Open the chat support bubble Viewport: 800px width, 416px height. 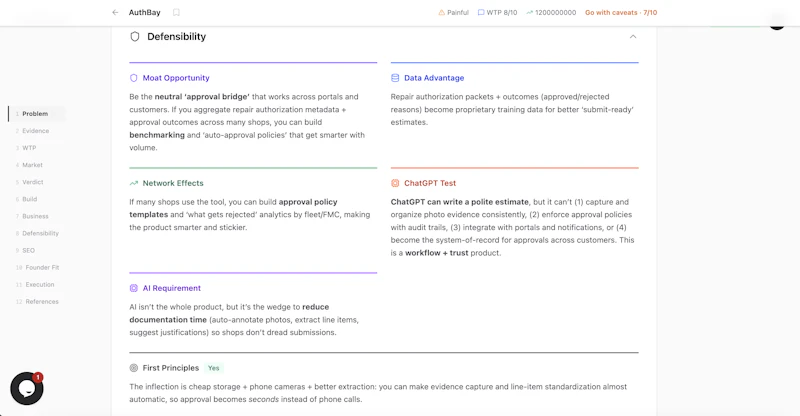pos(27,388)
